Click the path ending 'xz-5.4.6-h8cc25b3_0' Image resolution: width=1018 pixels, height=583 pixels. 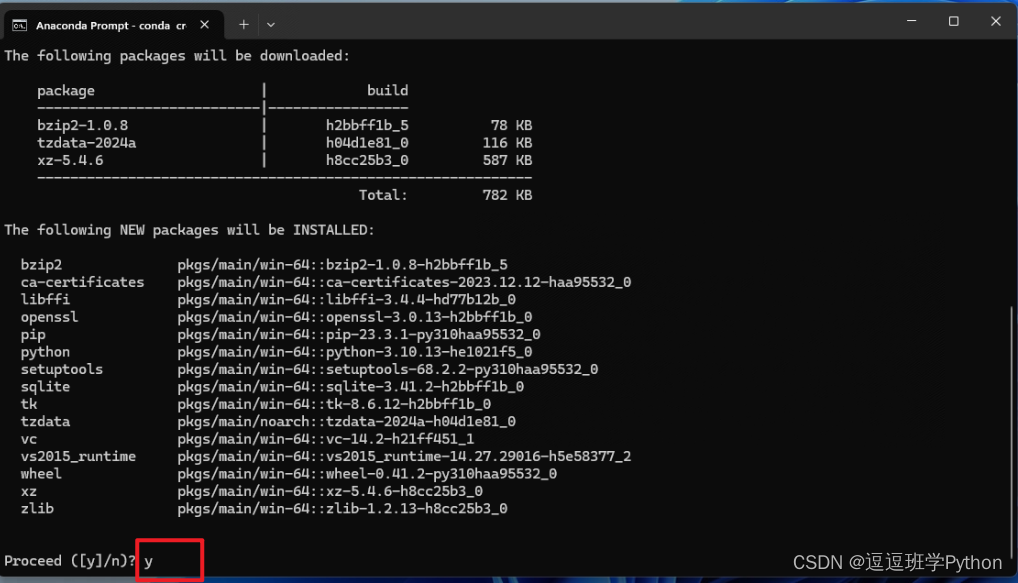(x=330, y=491)
